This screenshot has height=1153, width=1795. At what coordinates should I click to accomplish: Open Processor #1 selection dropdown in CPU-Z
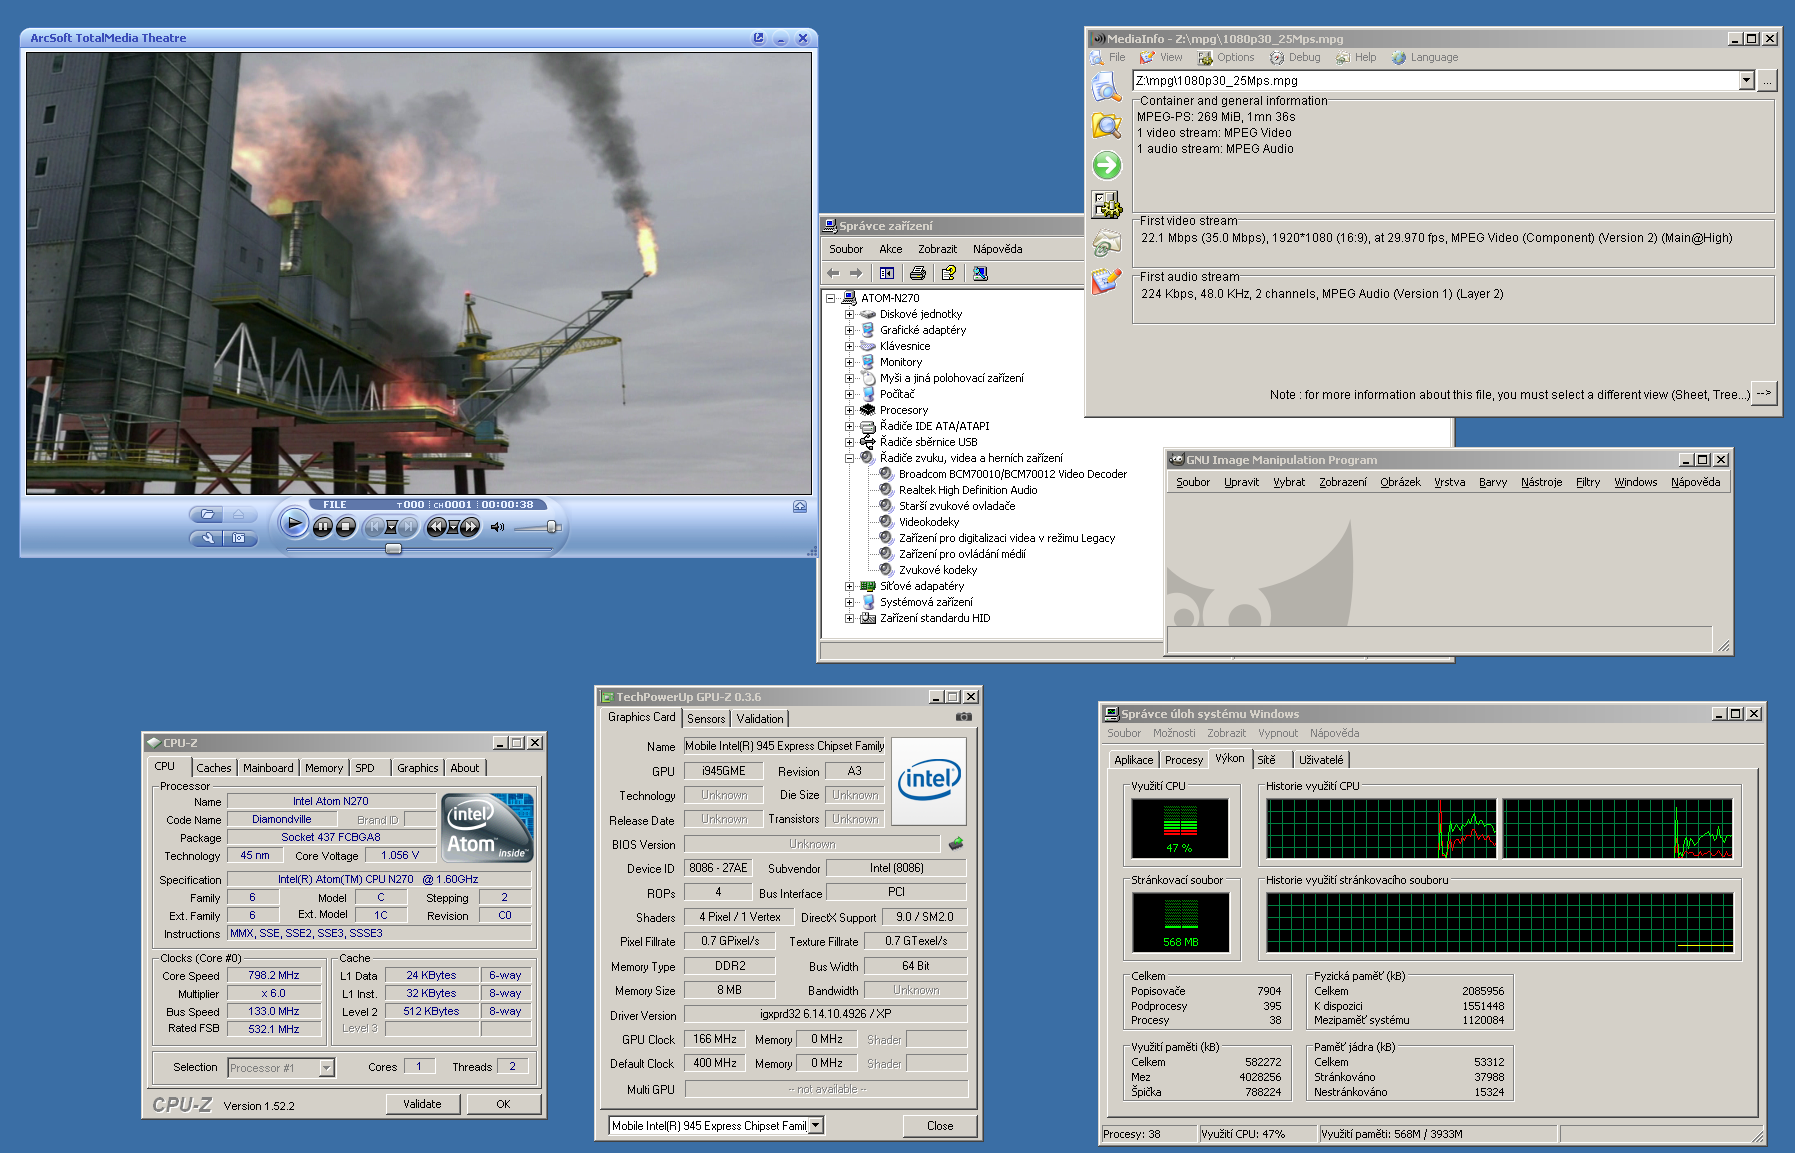(x=326, y=1068)
